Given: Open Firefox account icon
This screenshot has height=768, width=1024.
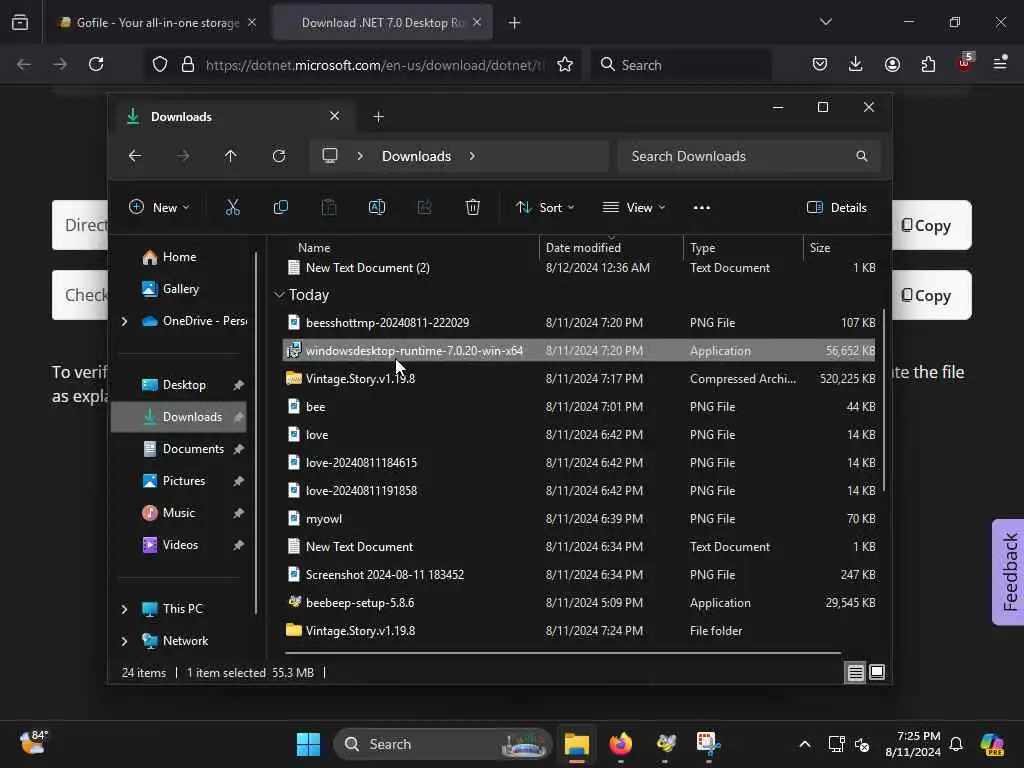Looking at the screenshot, I should [x=892, y=64].
